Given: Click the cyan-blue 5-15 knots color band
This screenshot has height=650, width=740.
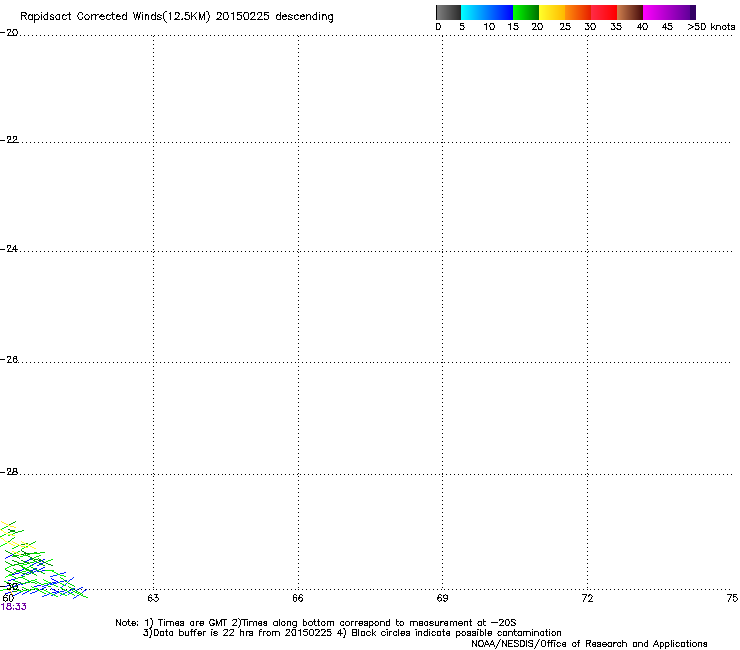Looking at the screenshot, I should coord(487,12).
